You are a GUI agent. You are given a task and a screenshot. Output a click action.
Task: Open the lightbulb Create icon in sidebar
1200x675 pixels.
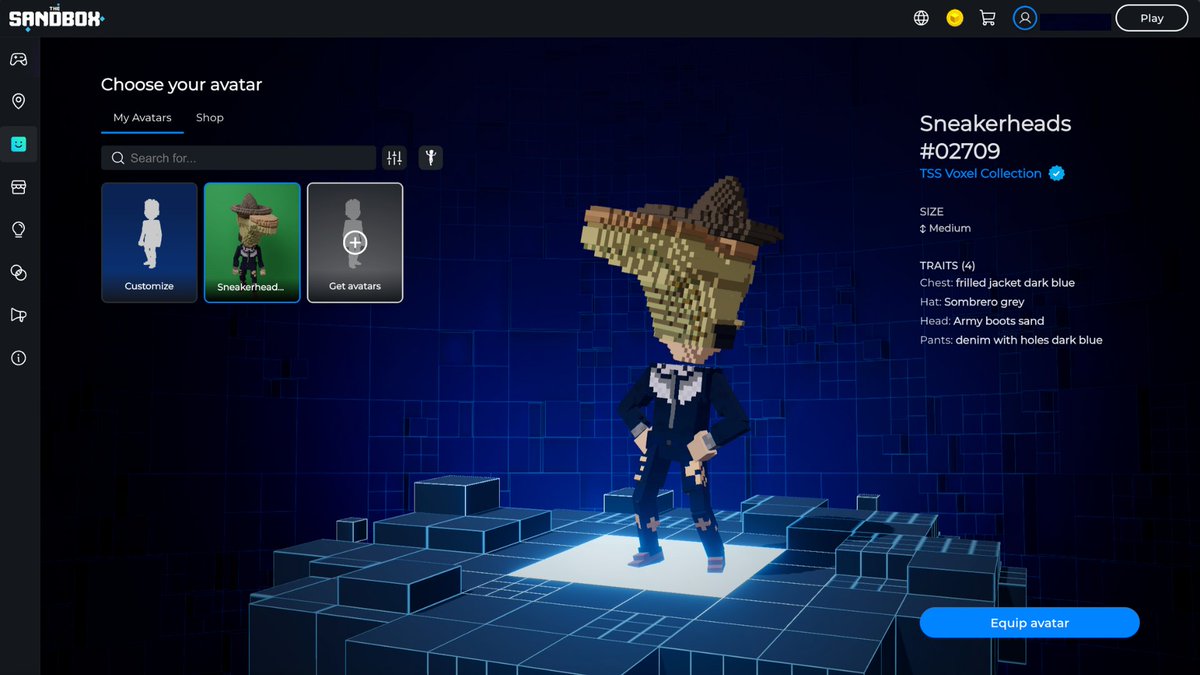(18, 229)
